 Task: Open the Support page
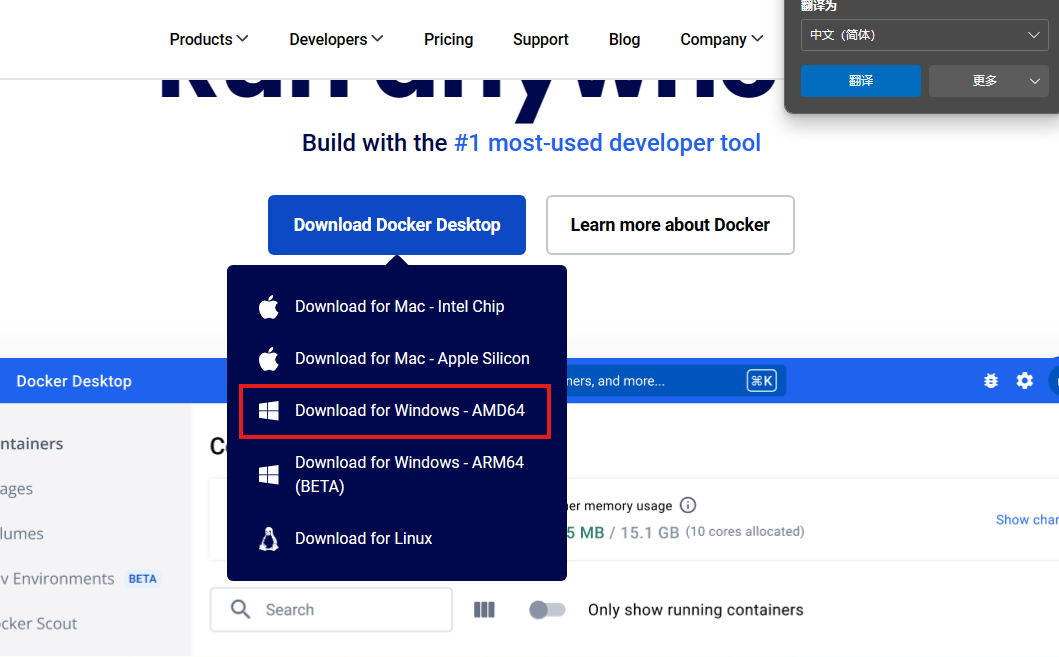point(540,39)
